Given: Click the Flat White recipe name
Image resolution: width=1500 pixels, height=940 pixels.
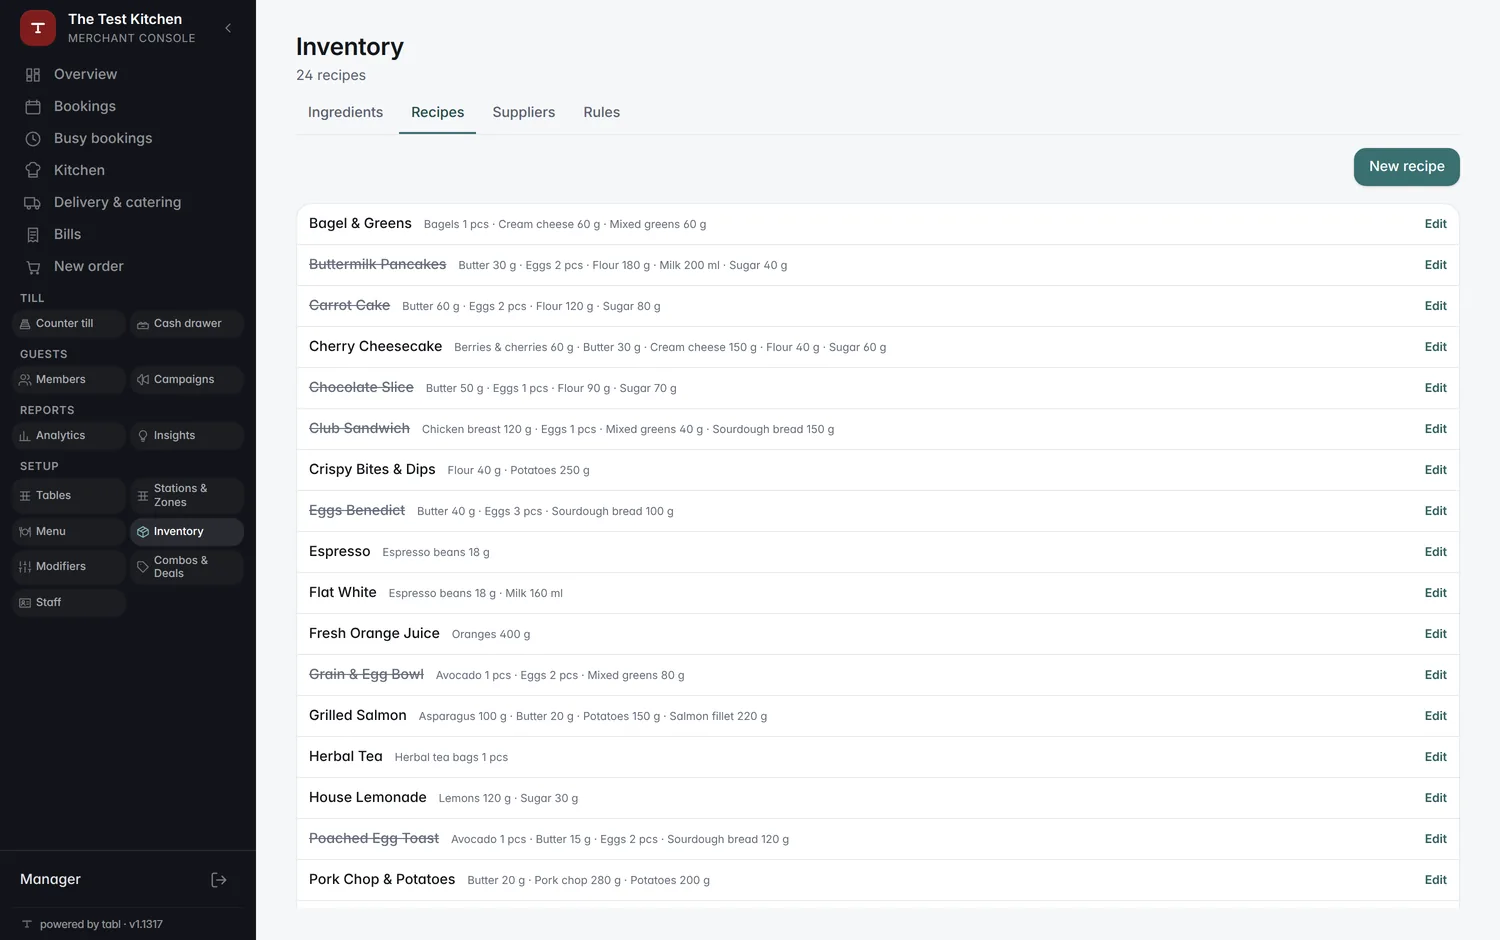Looking at the screenshot, I should (343, 593).
